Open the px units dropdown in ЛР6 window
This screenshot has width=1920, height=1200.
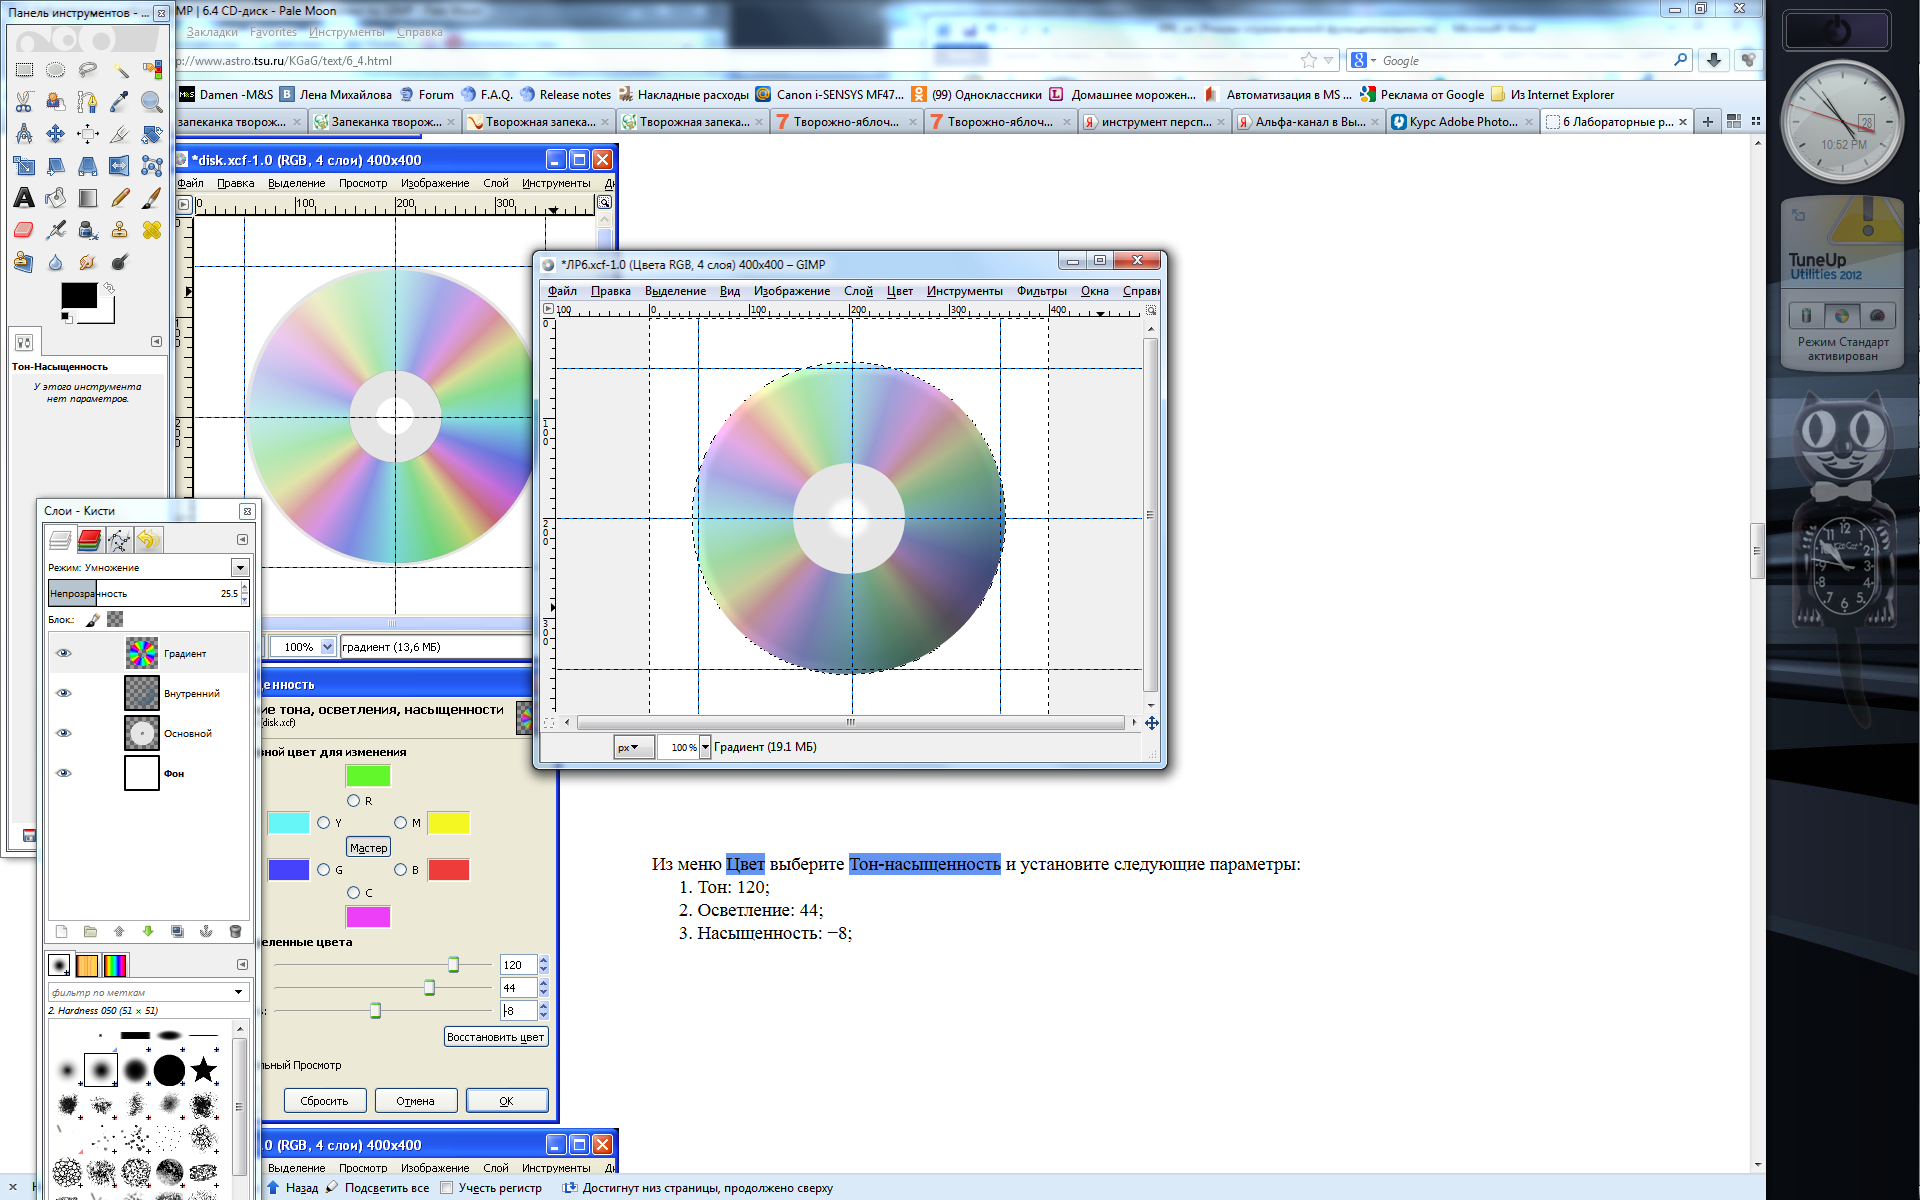point(634,747)
